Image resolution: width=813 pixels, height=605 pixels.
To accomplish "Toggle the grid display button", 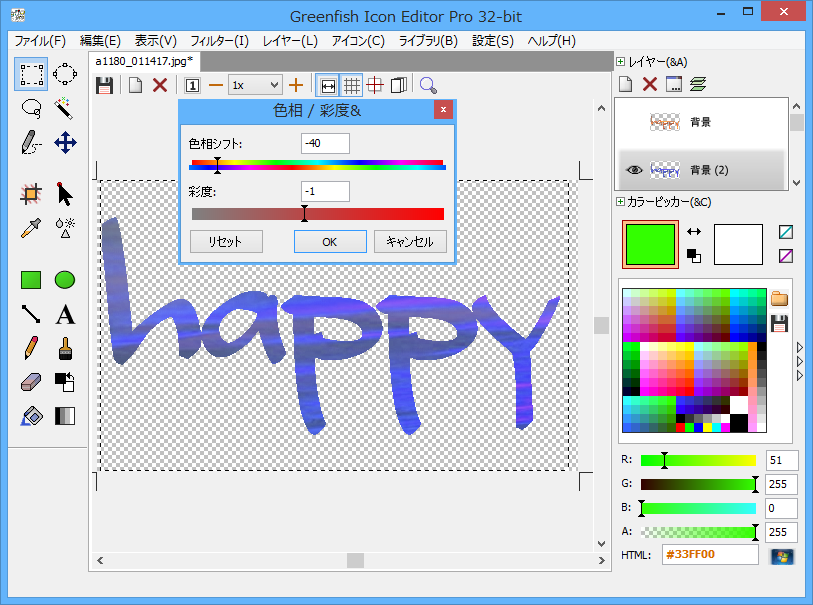I will click(352, 85).
